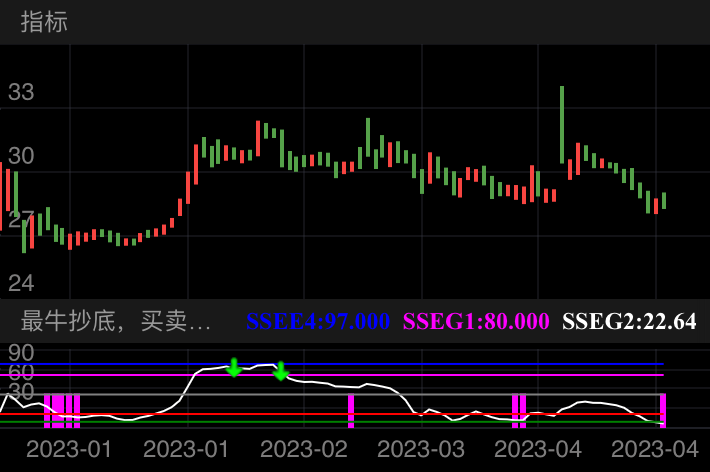Click the 2023-02 date axis label
This screenshot has width=710, height=472.
303,449
